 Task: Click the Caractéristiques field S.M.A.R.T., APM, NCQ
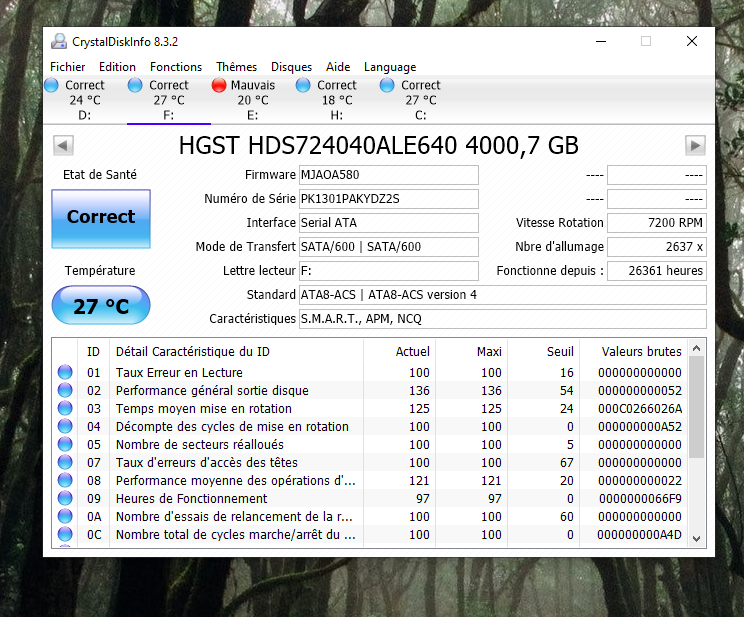[502, 319]
